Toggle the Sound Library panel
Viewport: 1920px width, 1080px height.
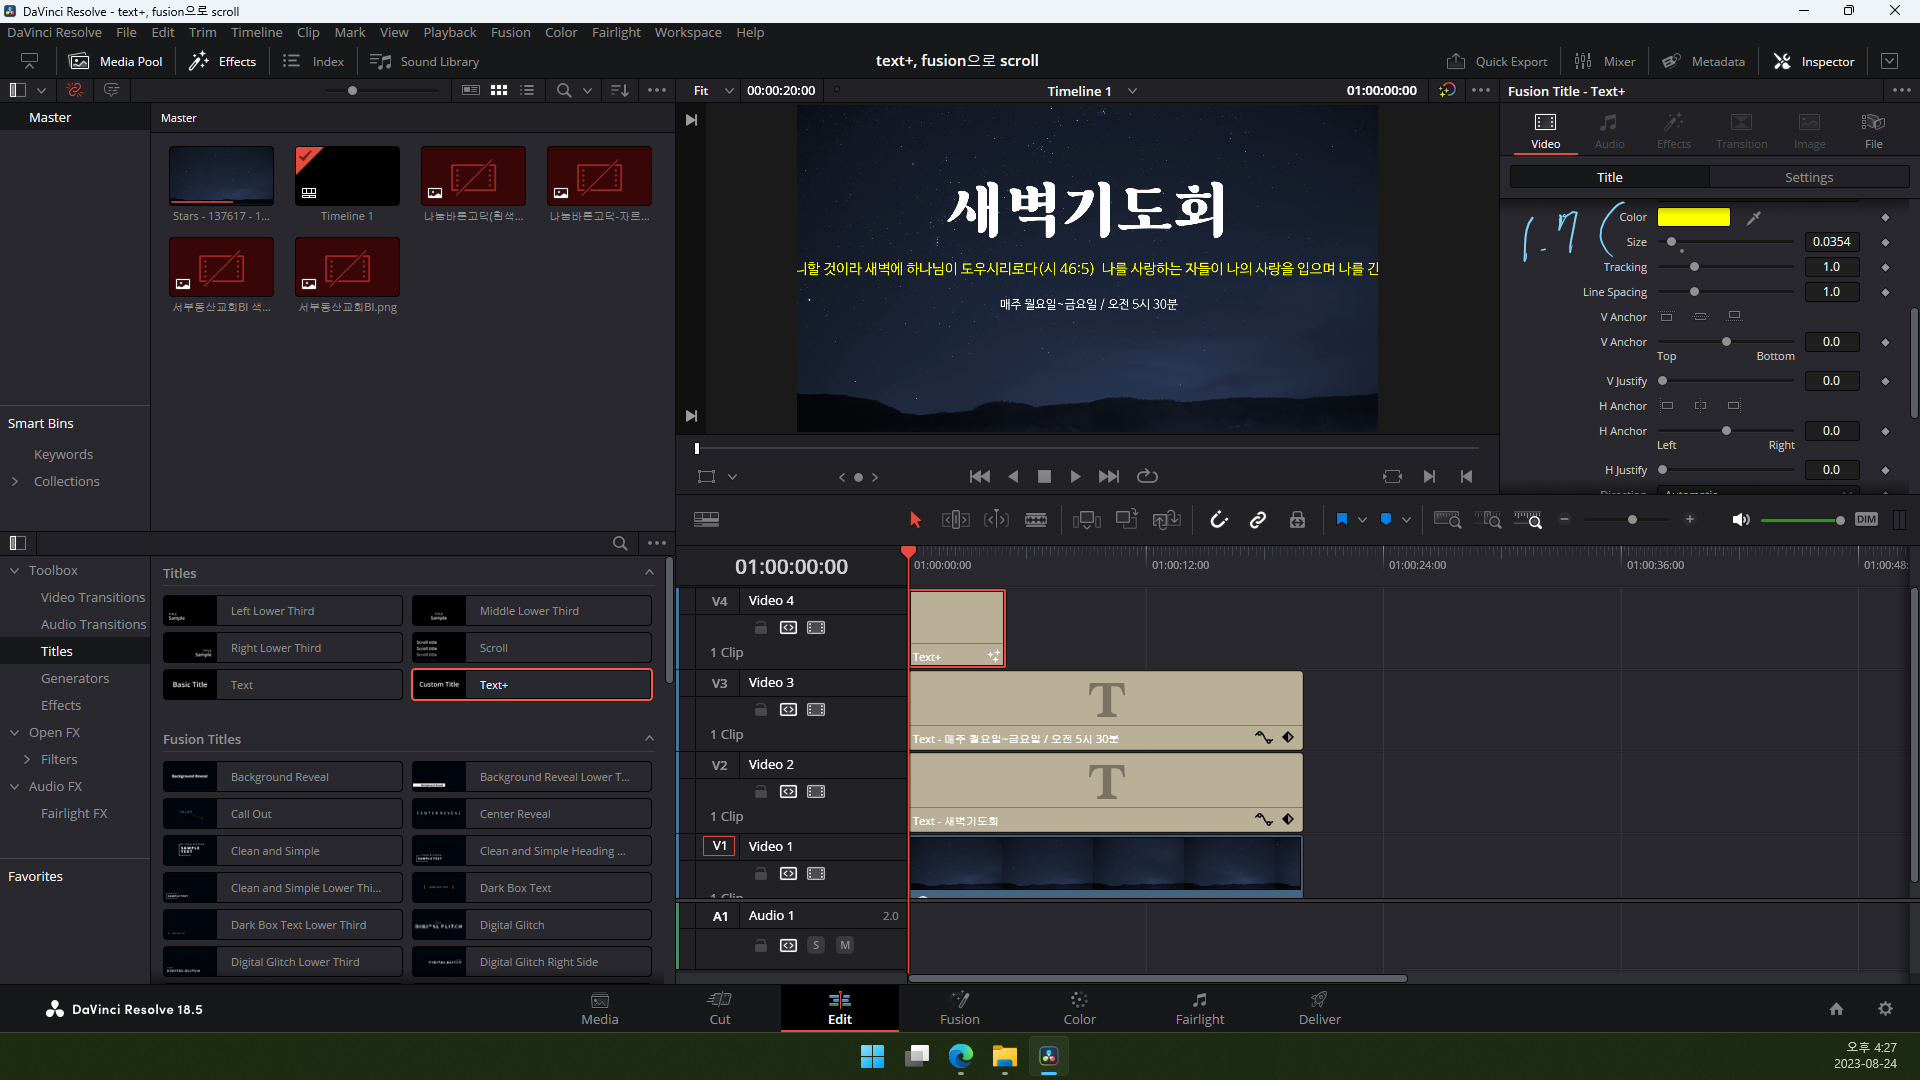pyautogui.click(x=424, y=61)
